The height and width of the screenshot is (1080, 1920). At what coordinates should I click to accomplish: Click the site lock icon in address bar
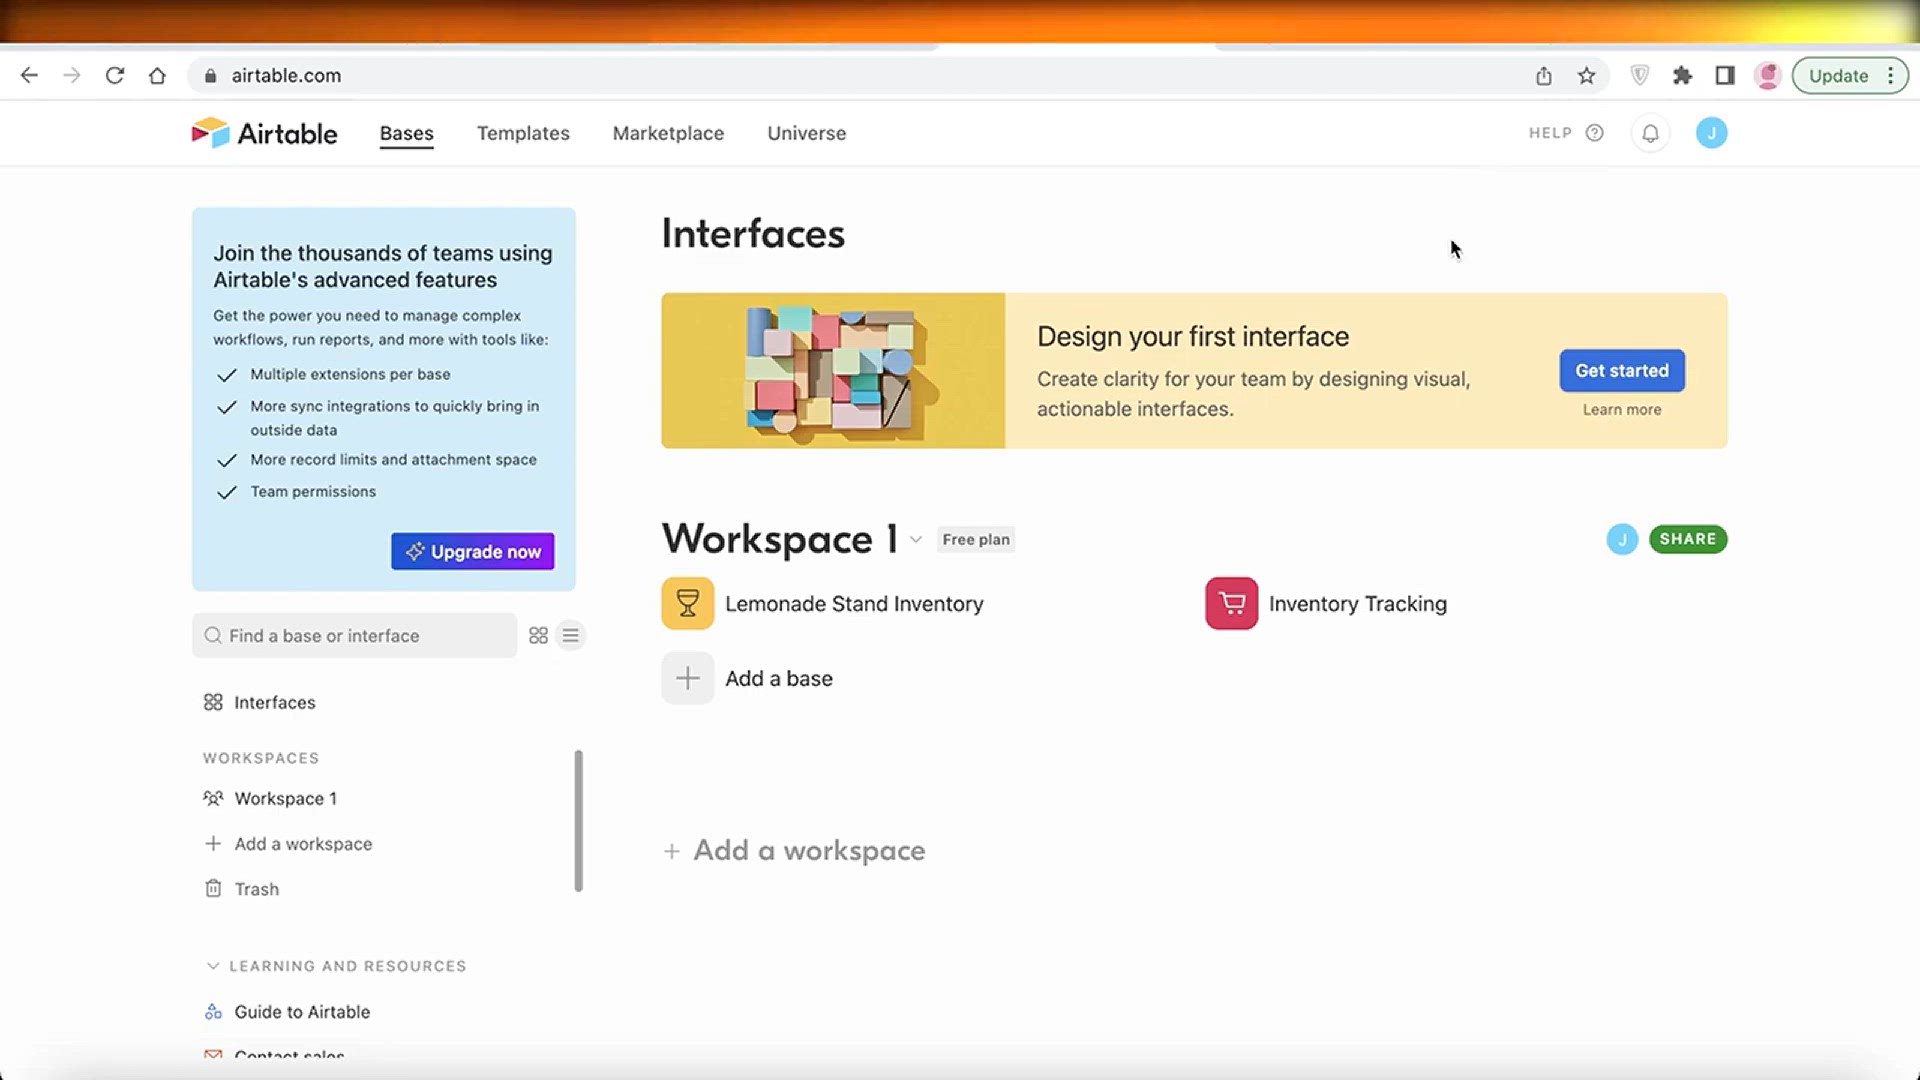point(210,76)
